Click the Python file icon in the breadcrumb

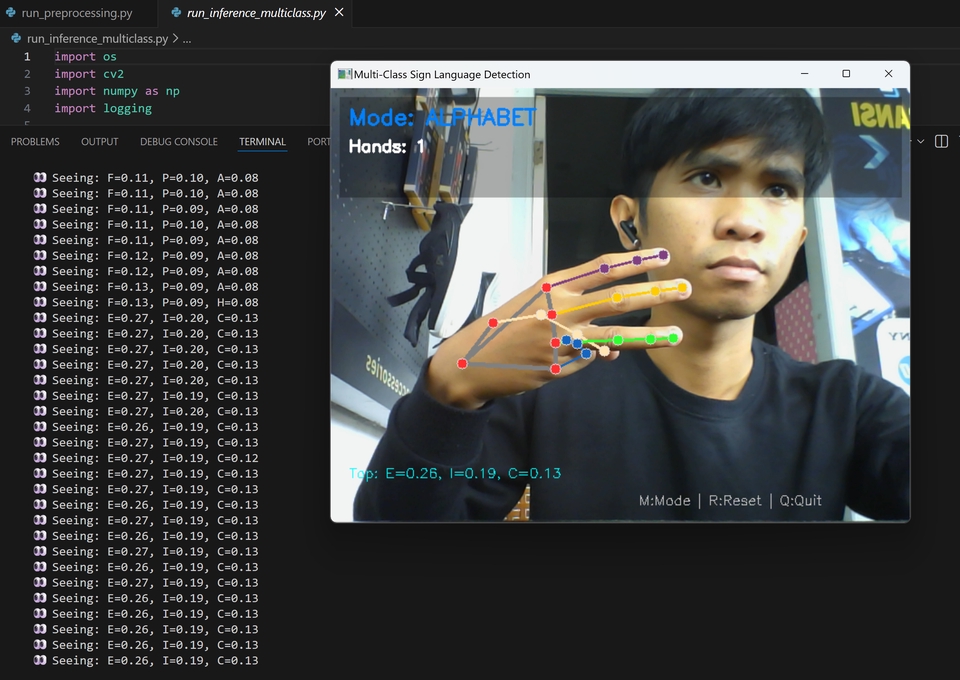click(x=16, y=39)
